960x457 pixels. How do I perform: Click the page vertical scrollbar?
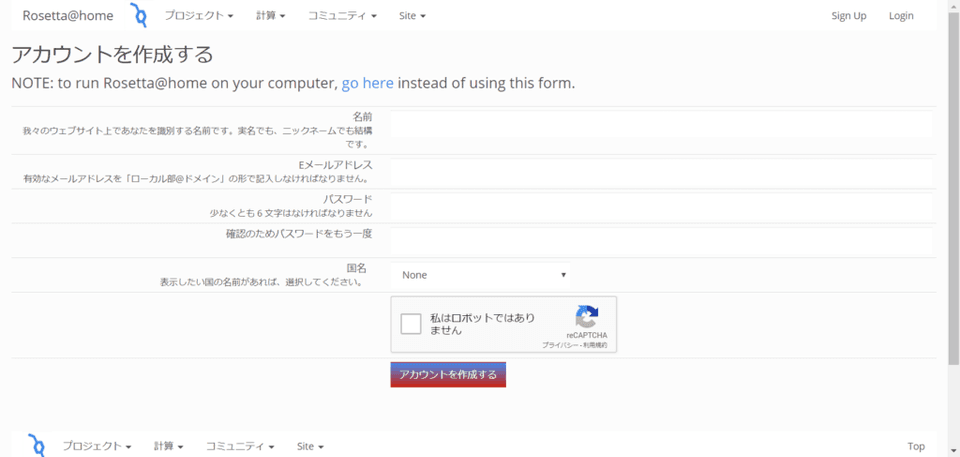953,200
